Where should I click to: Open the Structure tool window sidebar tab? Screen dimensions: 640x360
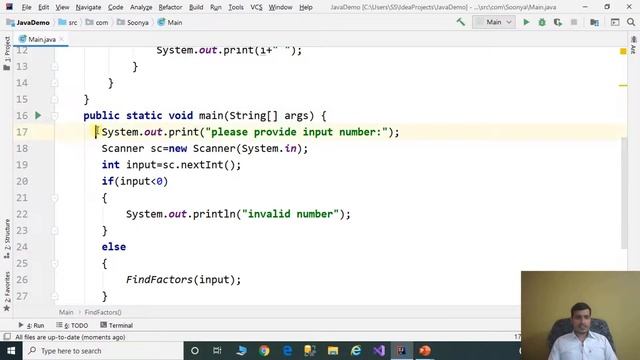point(7,239)
